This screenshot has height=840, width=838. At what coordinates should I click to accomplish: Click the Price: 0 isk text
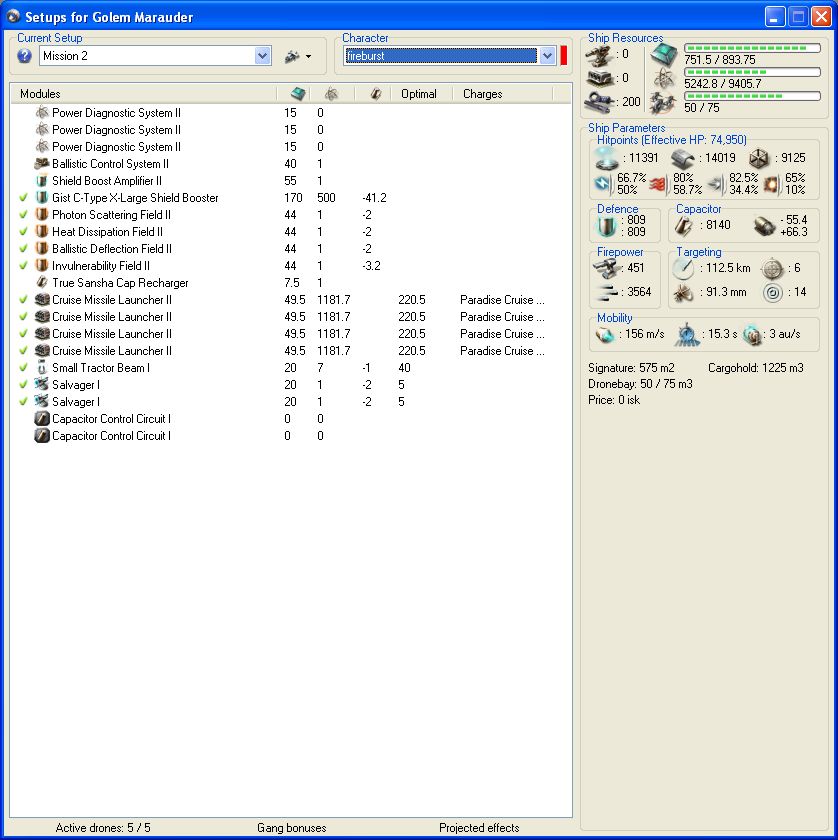click(614, 400)
